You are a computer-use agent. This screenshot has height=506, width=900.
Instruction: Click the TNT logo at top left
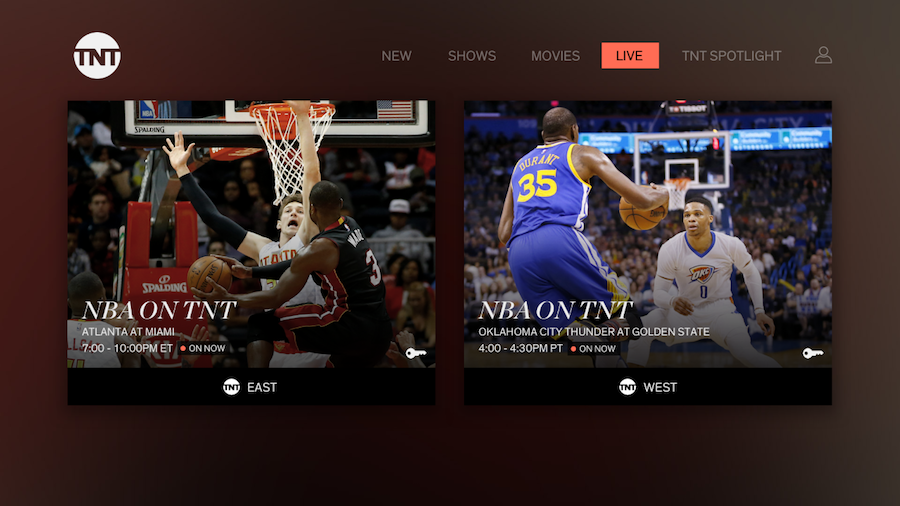click(x=97, y=56)
